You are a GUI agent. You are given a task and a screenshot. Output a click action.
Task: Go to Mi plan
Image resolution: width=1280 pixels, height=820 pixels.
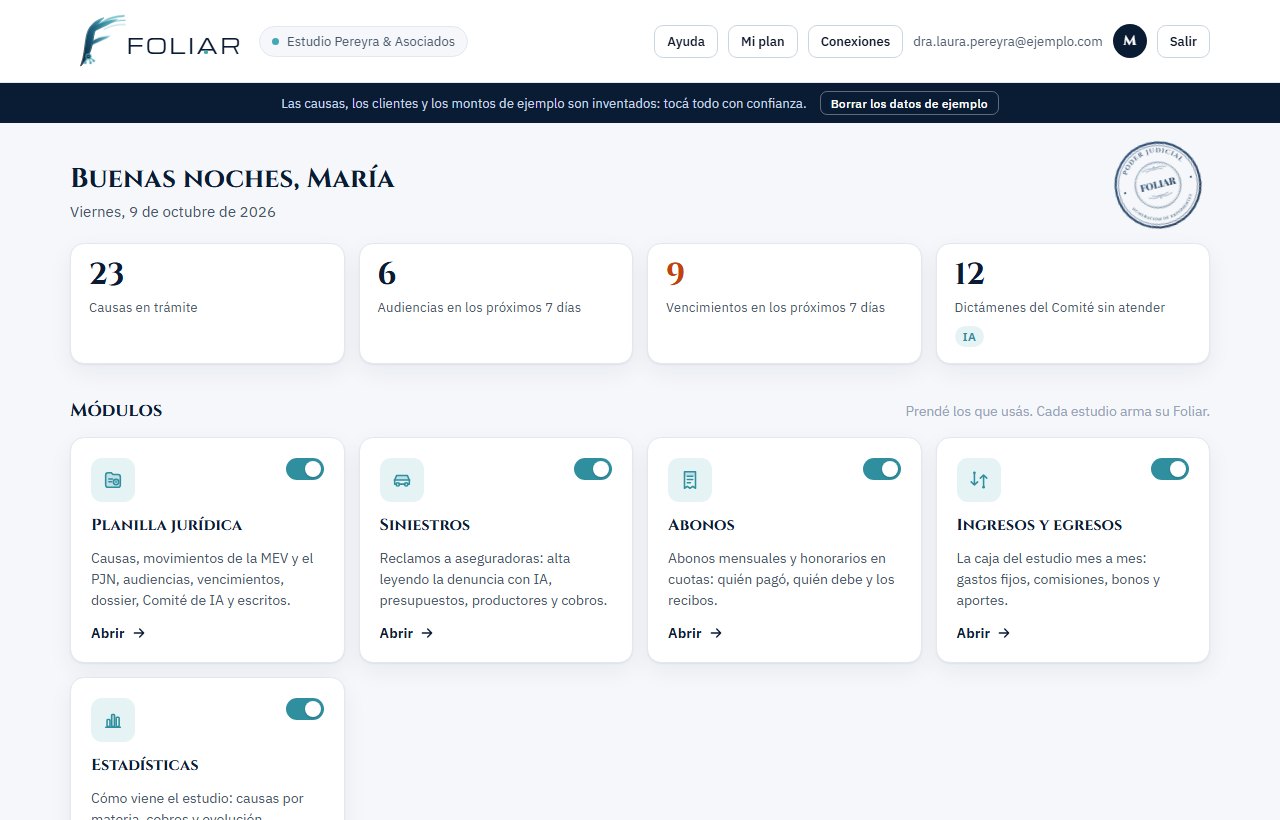[763, 42]
